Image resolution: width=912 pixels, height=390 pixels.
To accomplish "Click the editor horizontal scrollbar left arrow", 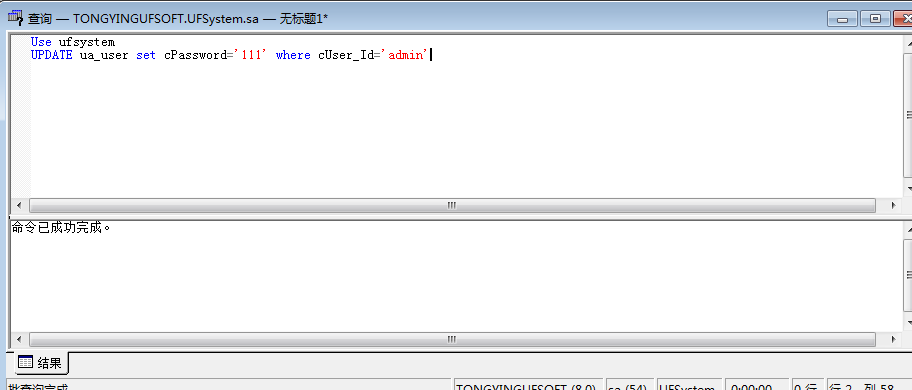I will (x=19, y=205).
